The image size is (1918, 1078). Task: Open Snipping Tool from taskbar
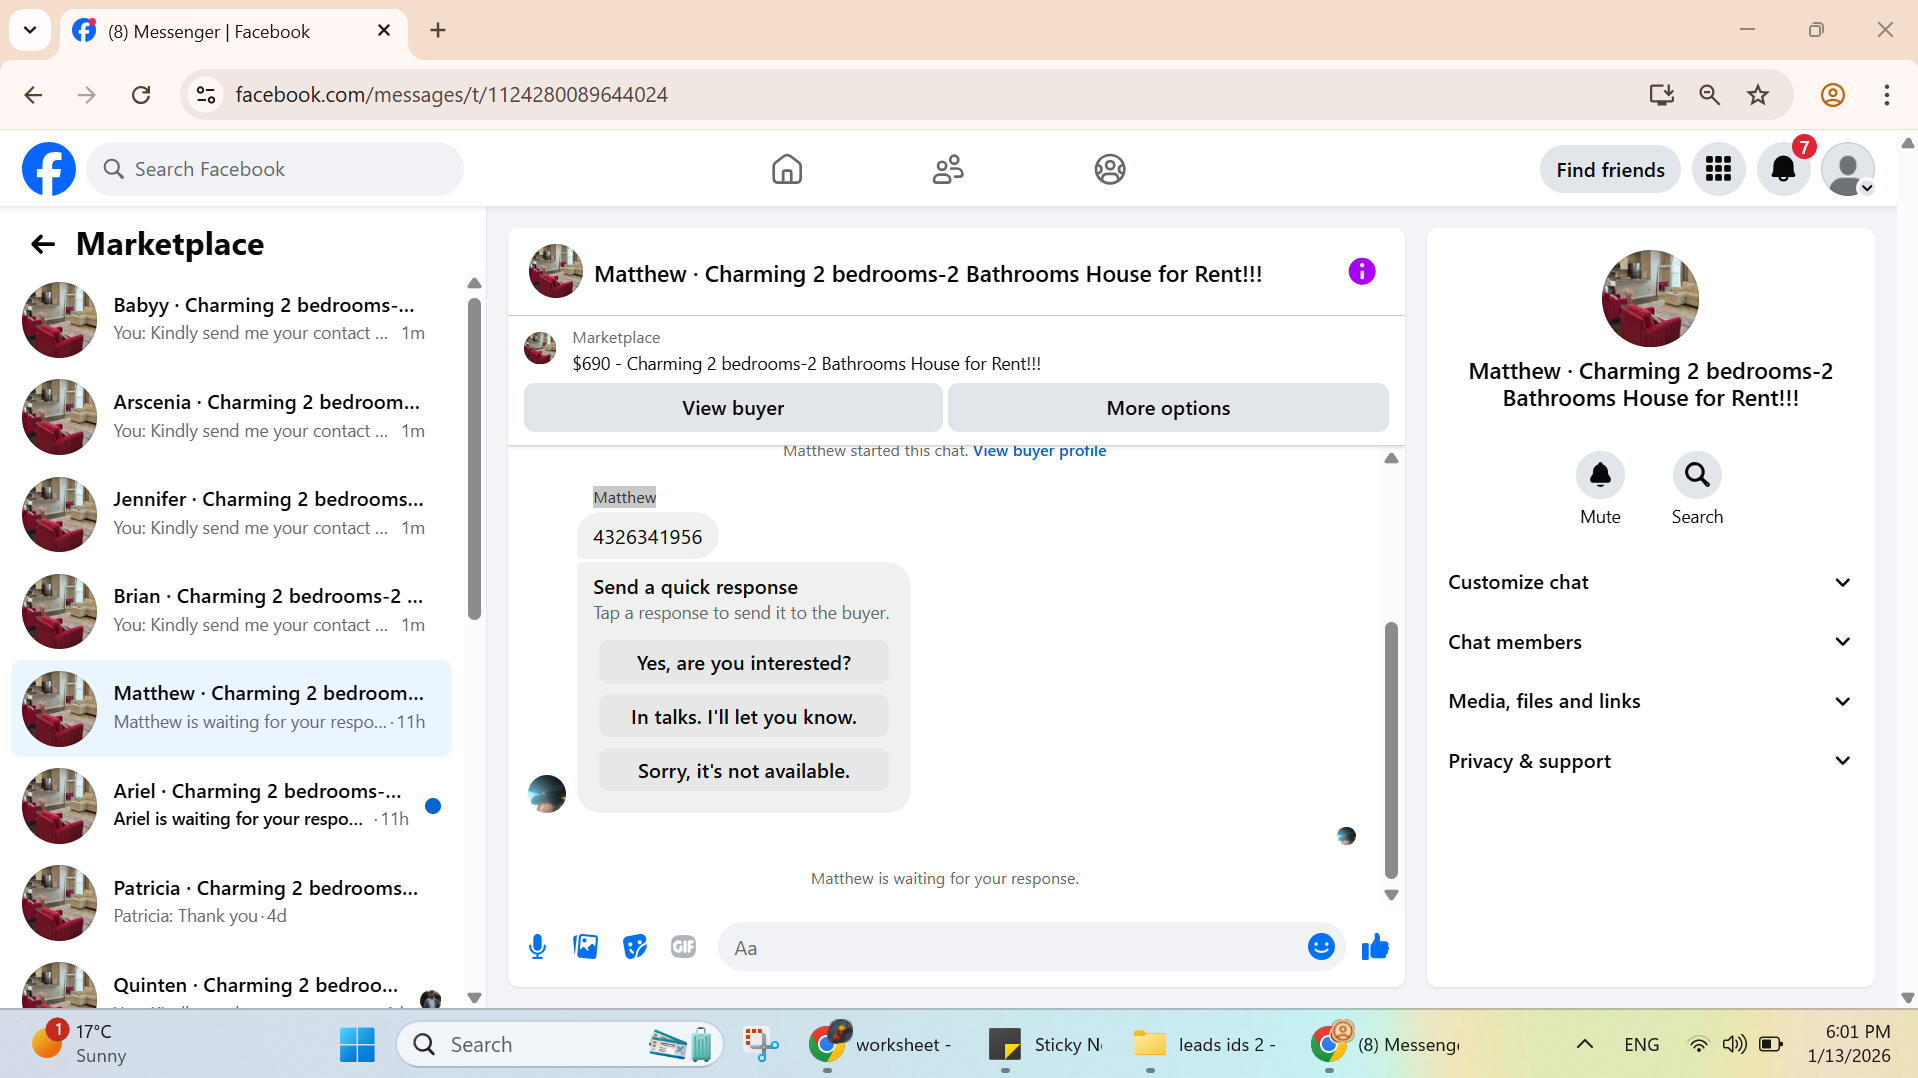[761, 1044]
